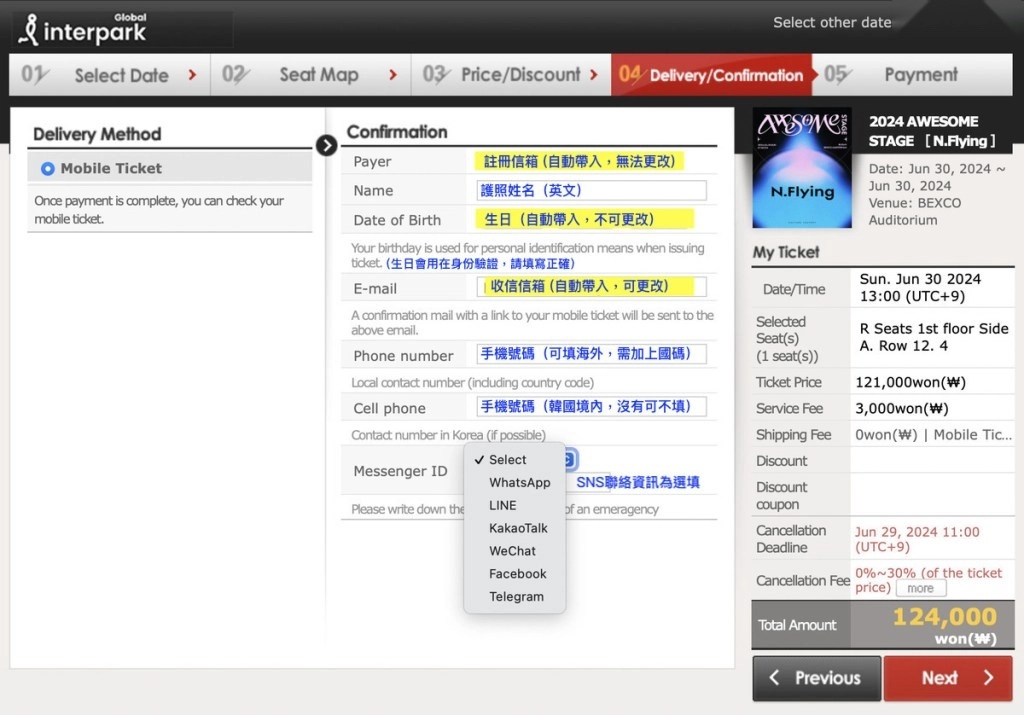
Task: Click the Interpark Global logo
Action: 83,29
